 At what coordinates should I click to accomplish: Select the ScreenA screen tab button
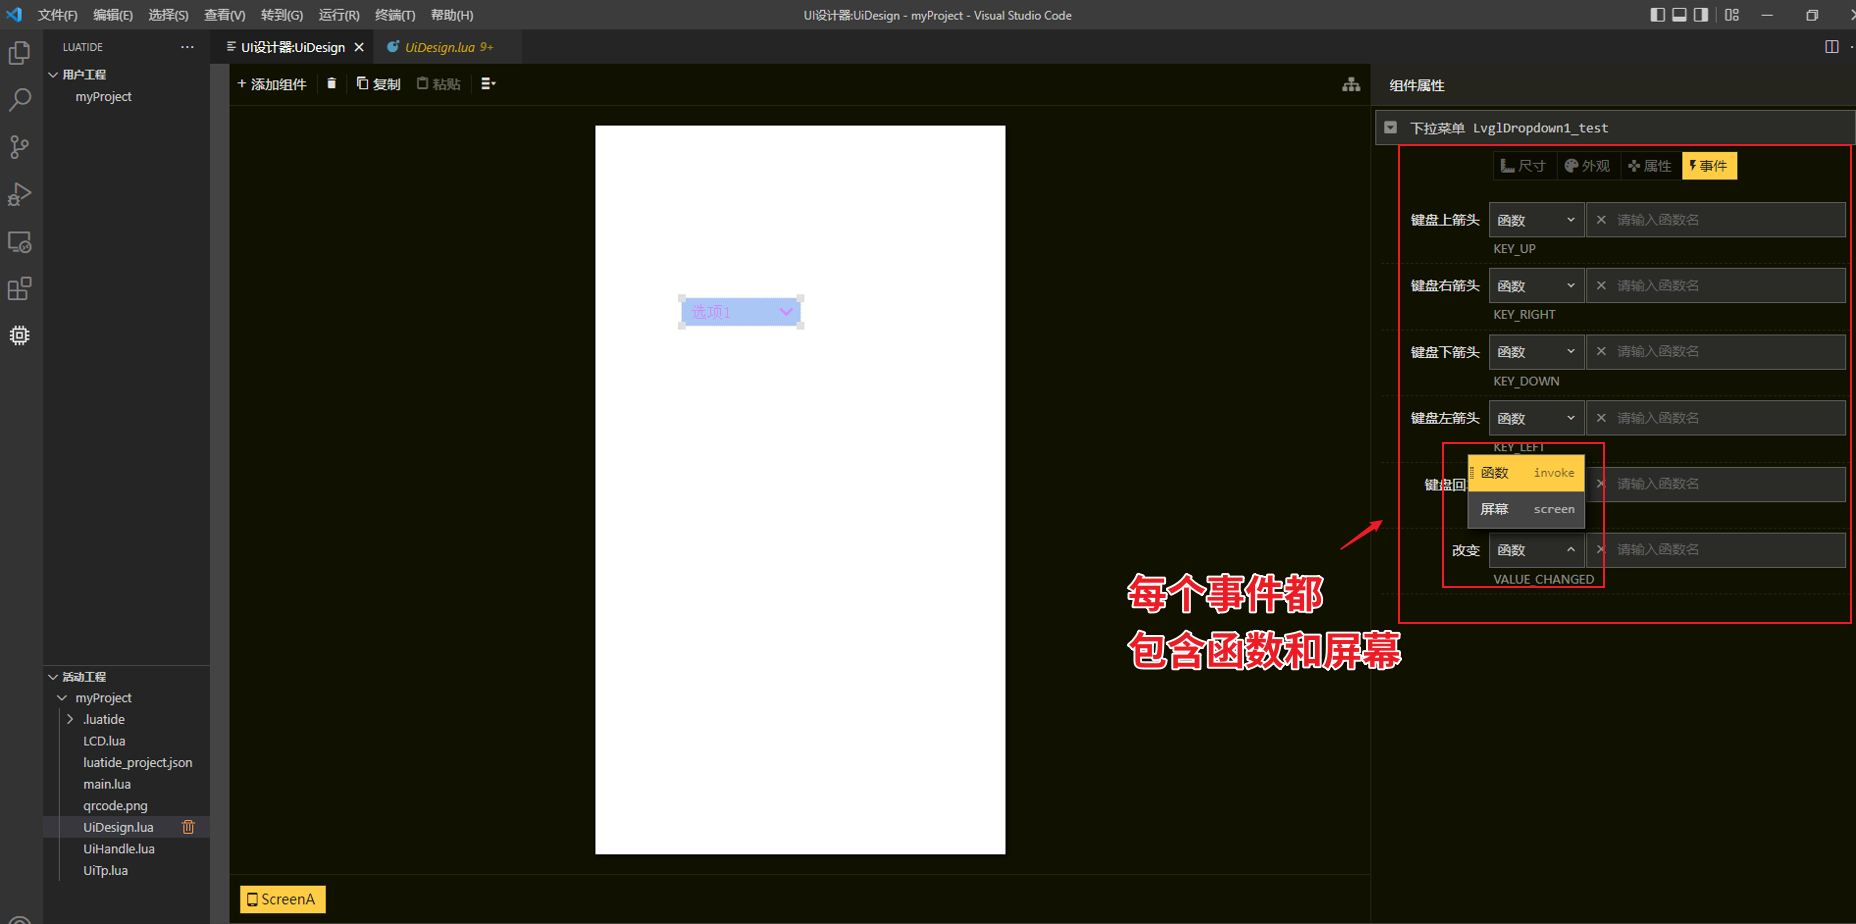pyautogui.click(x=282, y=898)
